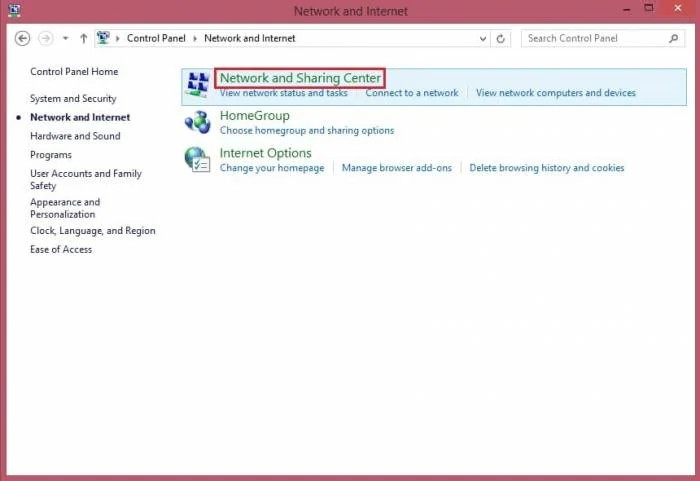700x481 pixels.
Task: Select Control Panel breadcrumb in address bar
Action: click(x=156, y=38)
